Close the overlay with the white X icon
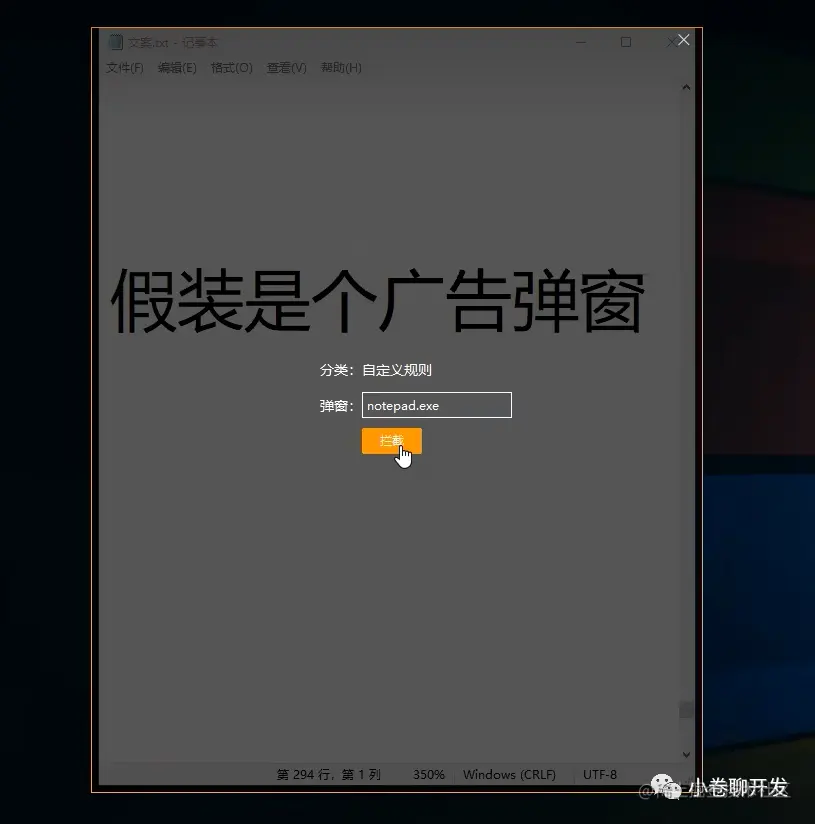The height and width of the screenshot is (824, 815). [683, 40]
